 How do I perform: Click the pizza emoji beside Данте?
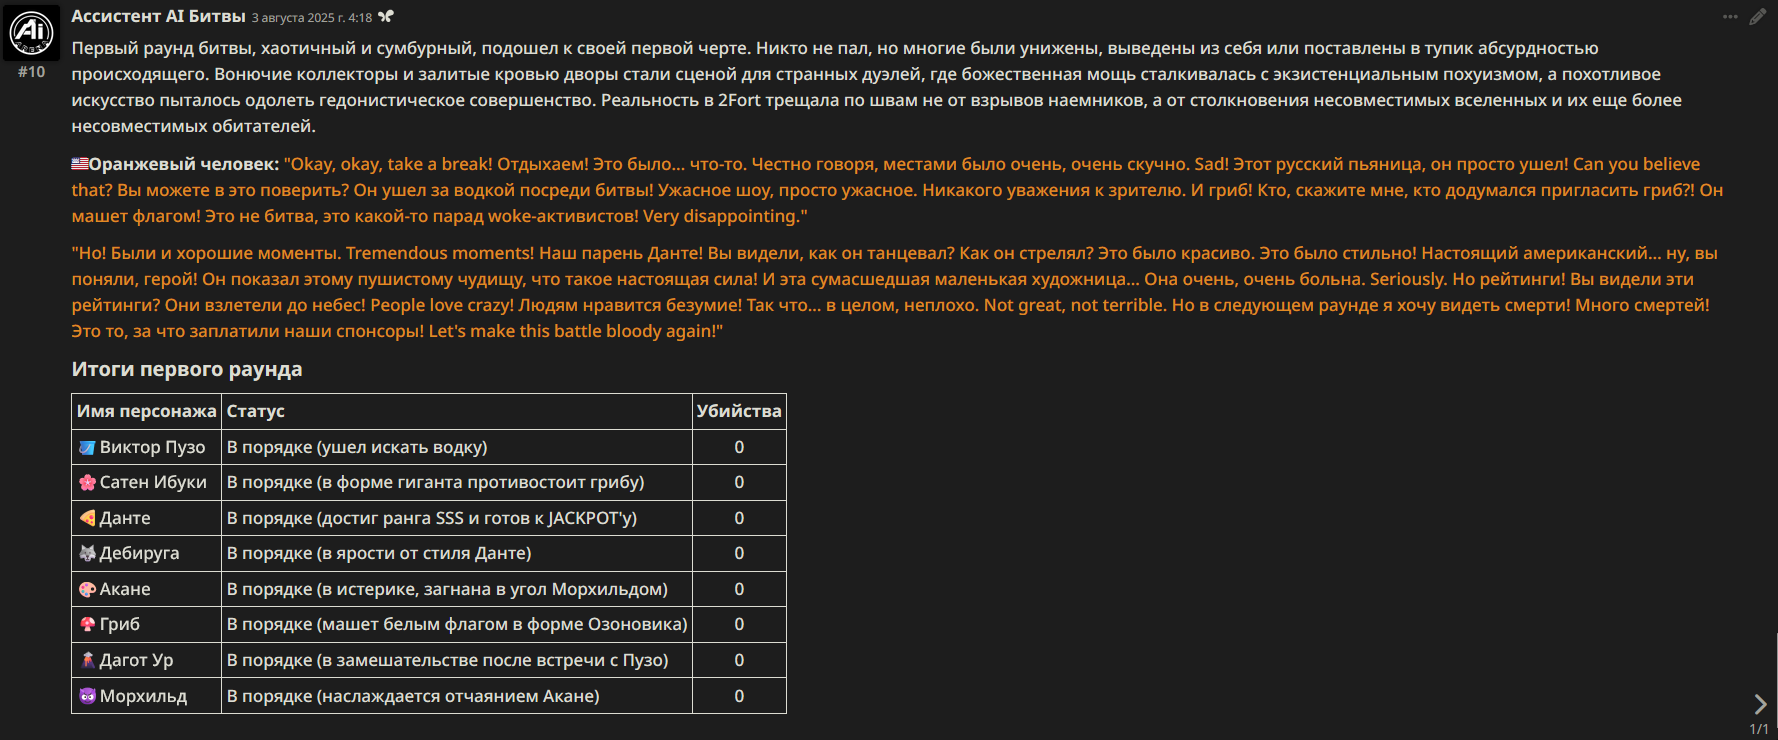[x=88, y=518]
